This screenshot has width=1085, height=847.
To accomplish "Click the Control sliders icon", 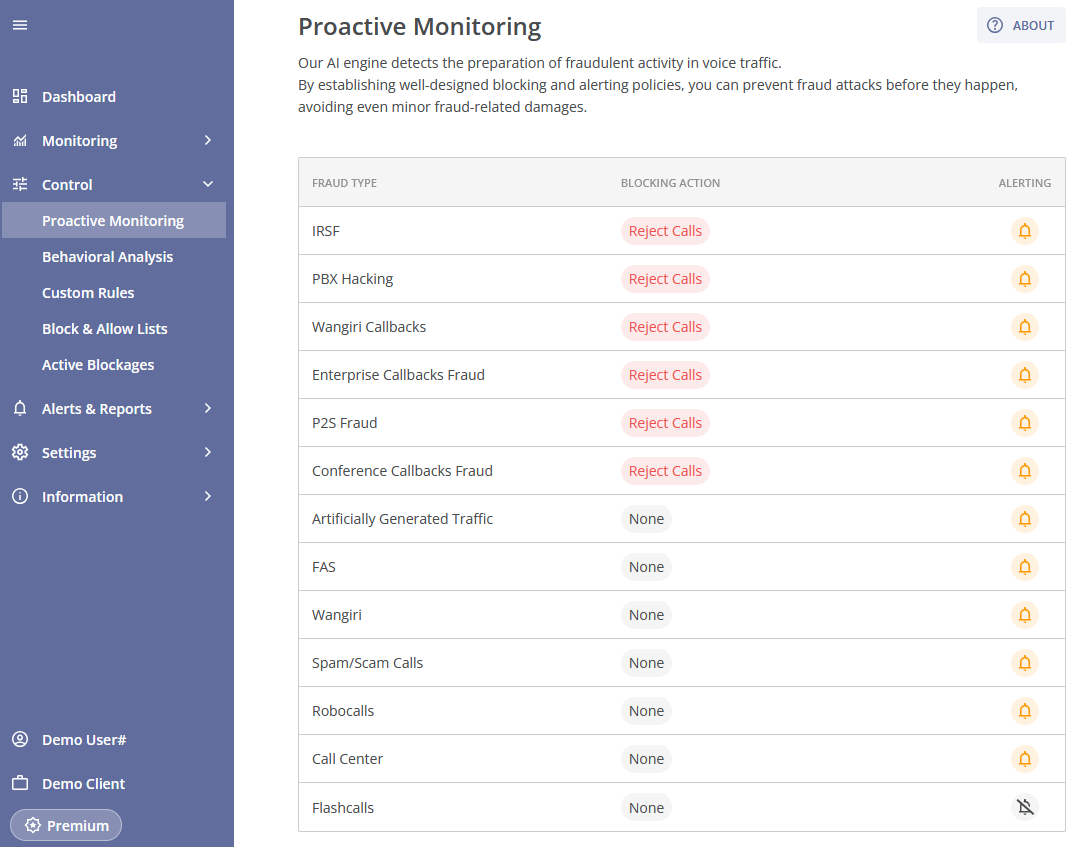I will click(19, 184).
